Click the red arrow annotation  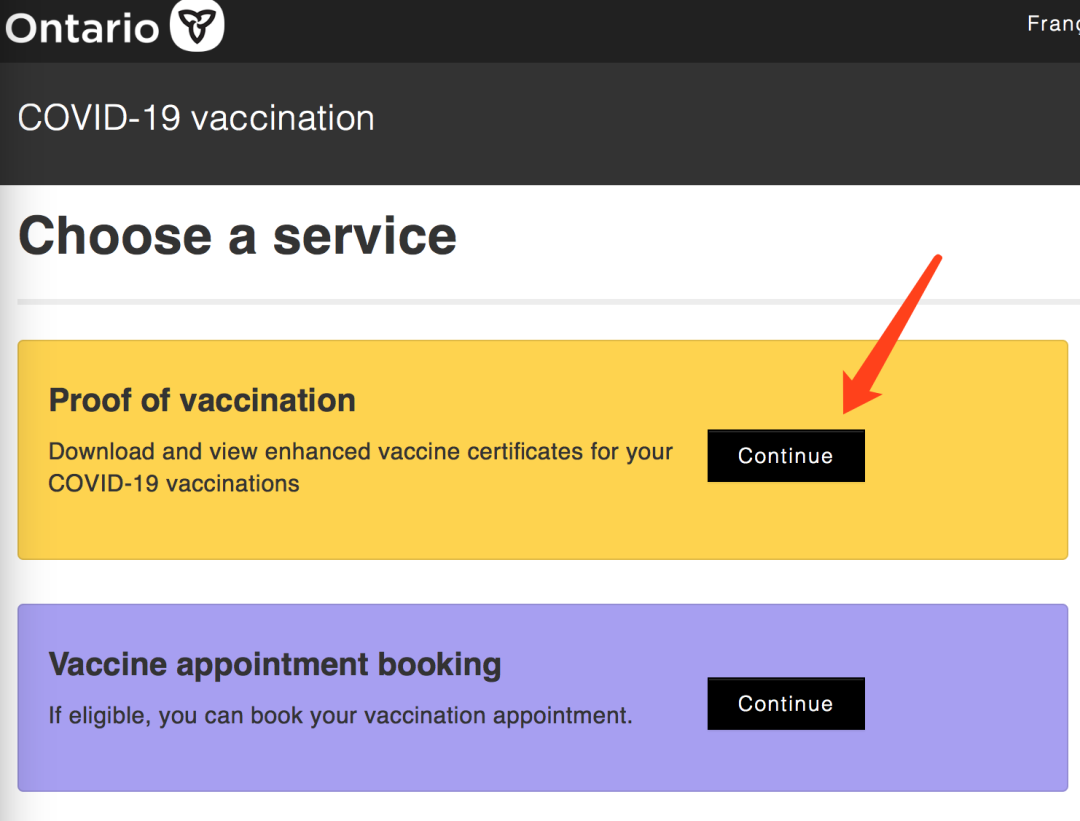point(892,334)
